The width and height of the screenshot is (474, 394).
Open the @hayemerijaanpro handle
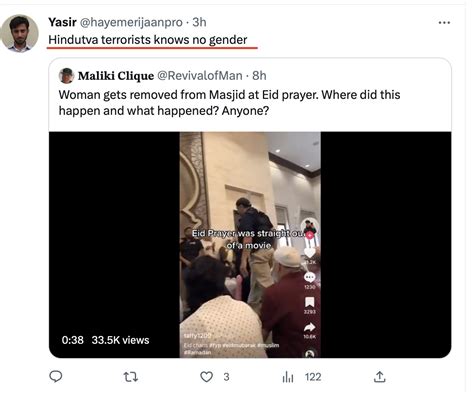131,22
